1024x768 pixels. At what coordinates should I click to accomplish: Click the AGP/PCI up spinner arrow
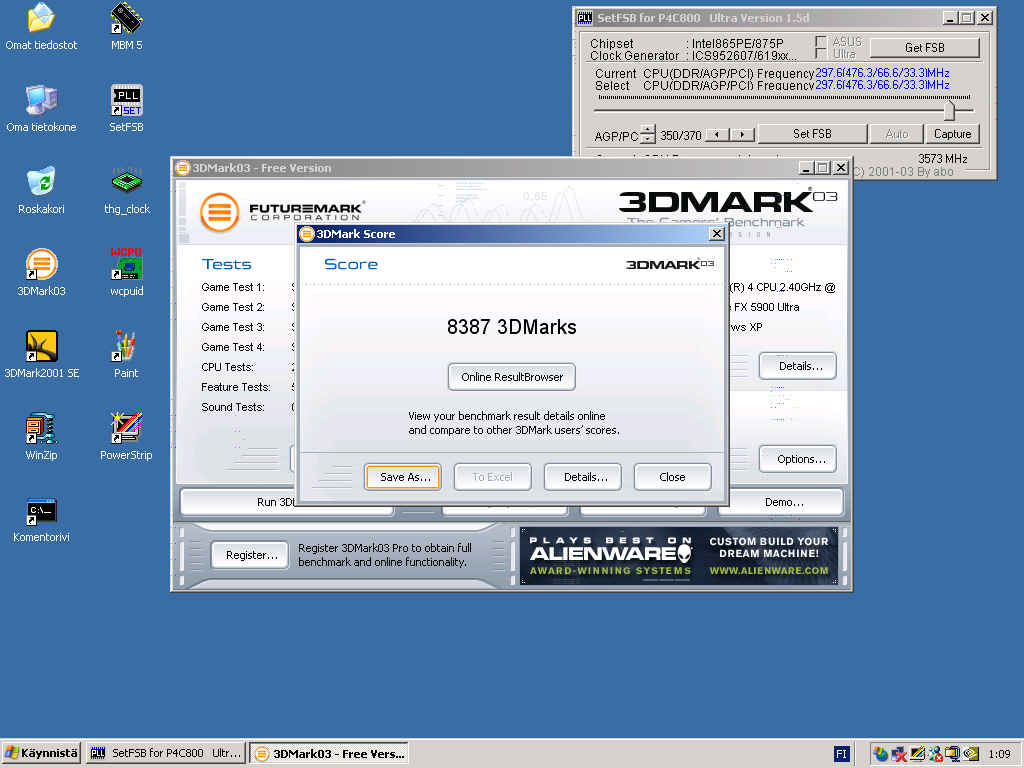[x=648, y=129]
